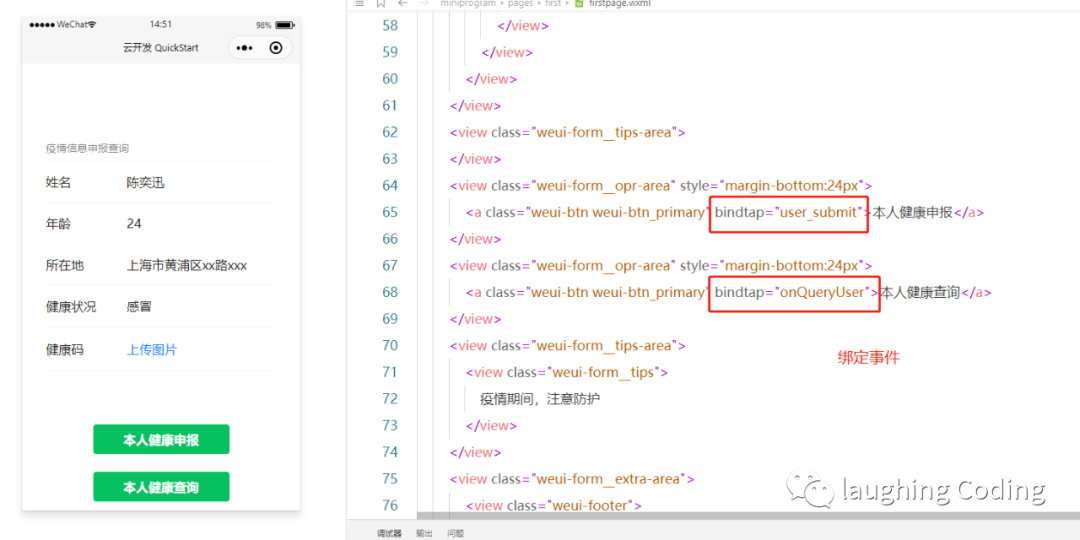Click the 健康码 label in the form
Image resolution: width=1080 pixels, height=540 pixels.
tap(65, 350)
